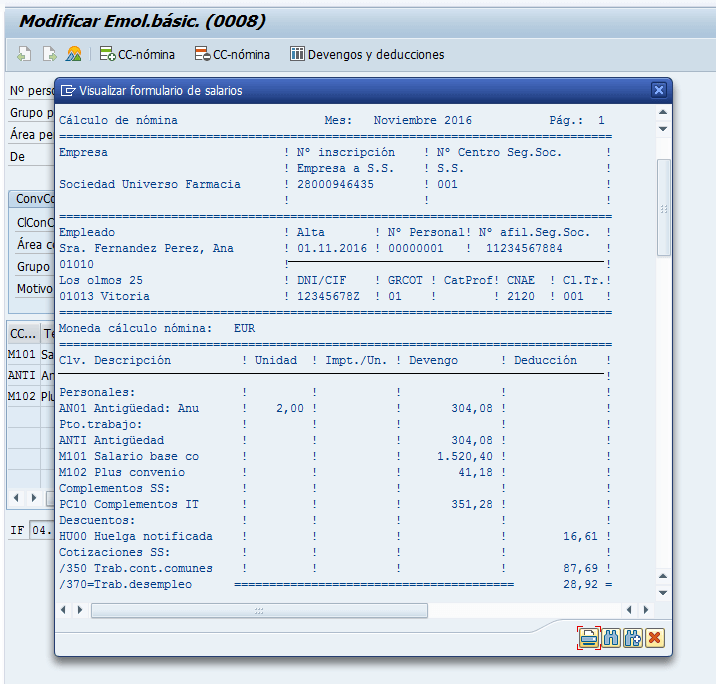
Task: Open the overview icon in toolbar
Action: tap(74, 54)
